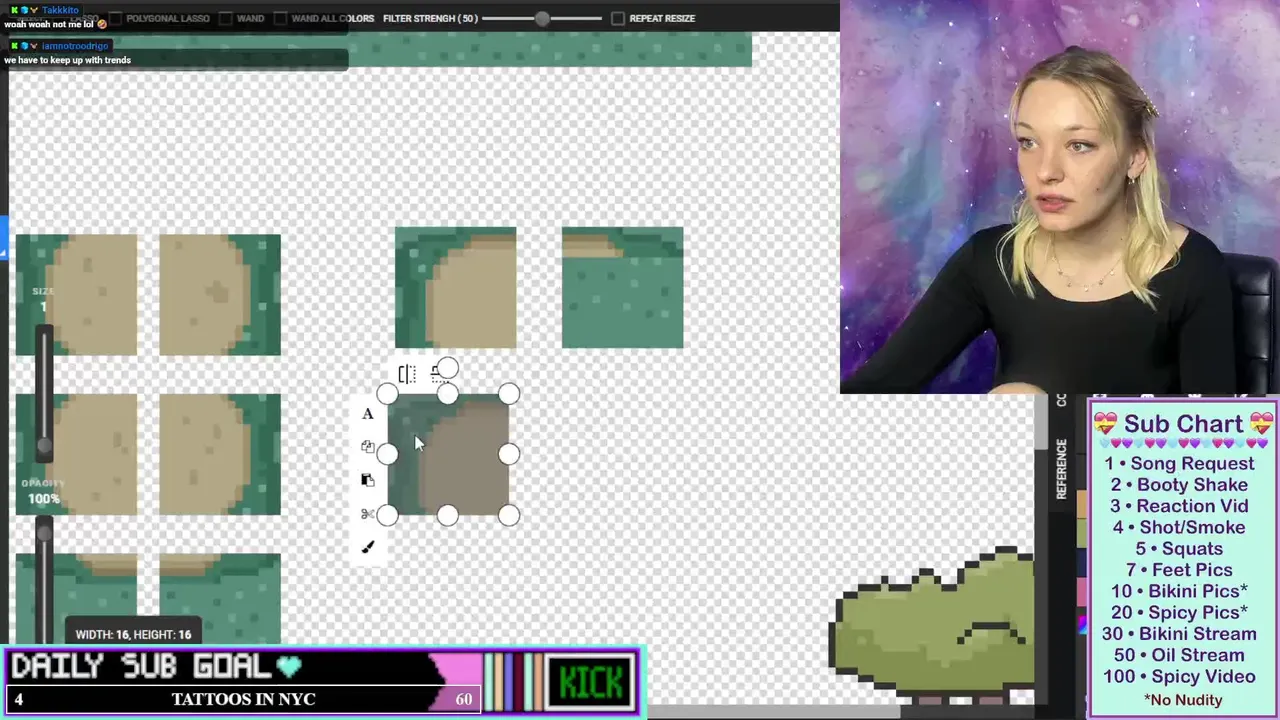Select the top-right dirt corner tile on left
This screenshot has height=720, width=1280.
tap(220, 295)
